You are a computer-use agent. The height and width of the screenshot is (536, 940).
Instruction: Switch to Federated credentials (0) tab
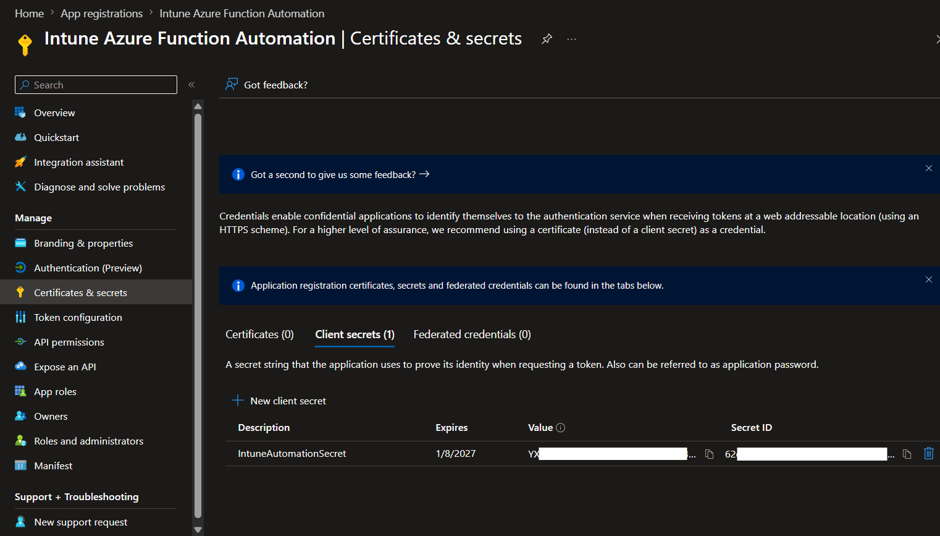[472, 335]
